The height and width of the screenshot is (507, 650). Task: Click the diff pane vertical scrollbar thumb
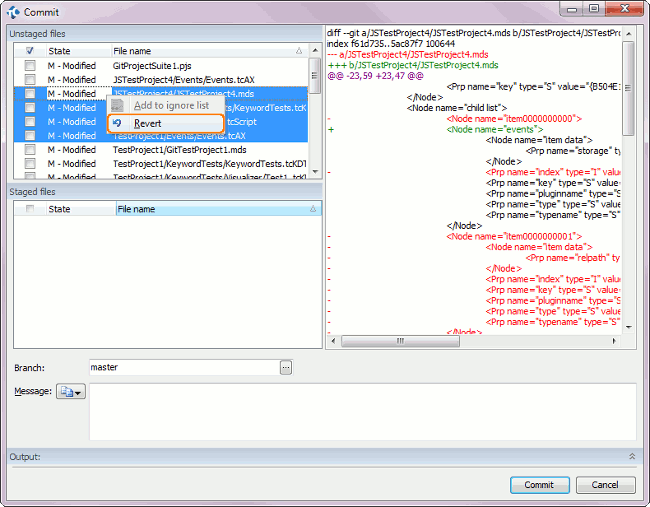click(x=629, y=88)
